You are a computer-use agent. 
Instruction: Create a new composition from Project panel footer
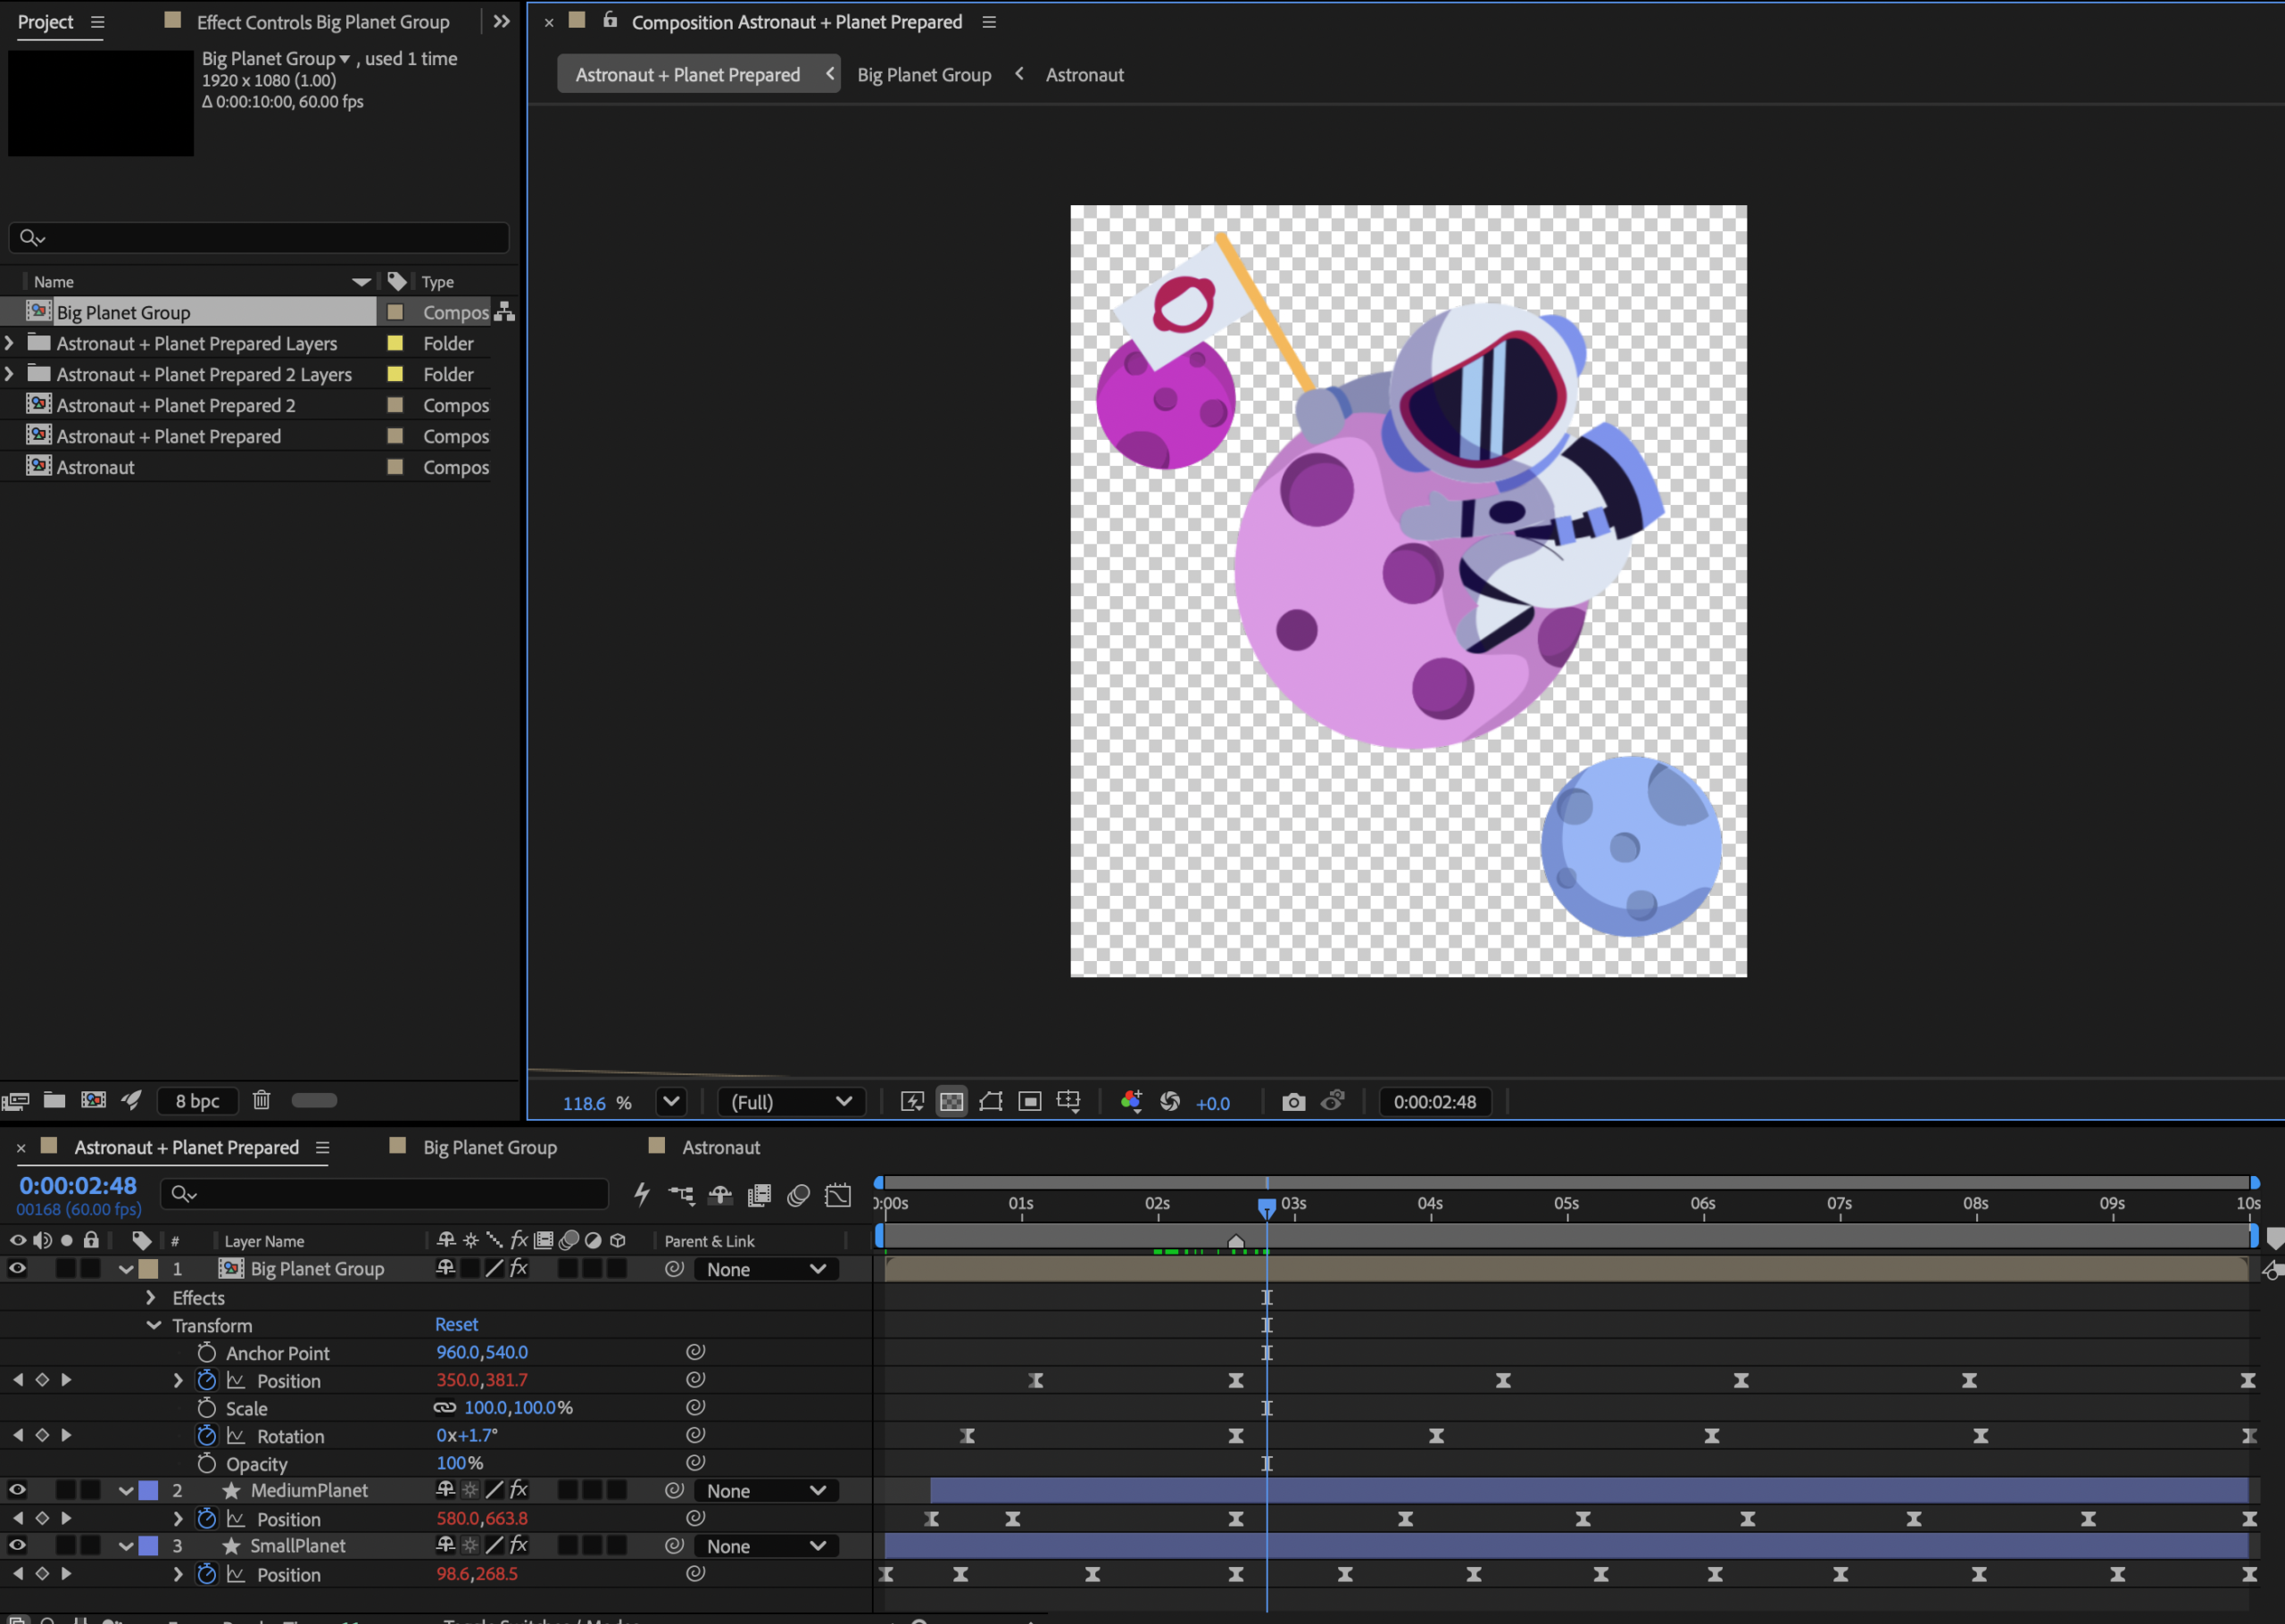[93, 1100]
